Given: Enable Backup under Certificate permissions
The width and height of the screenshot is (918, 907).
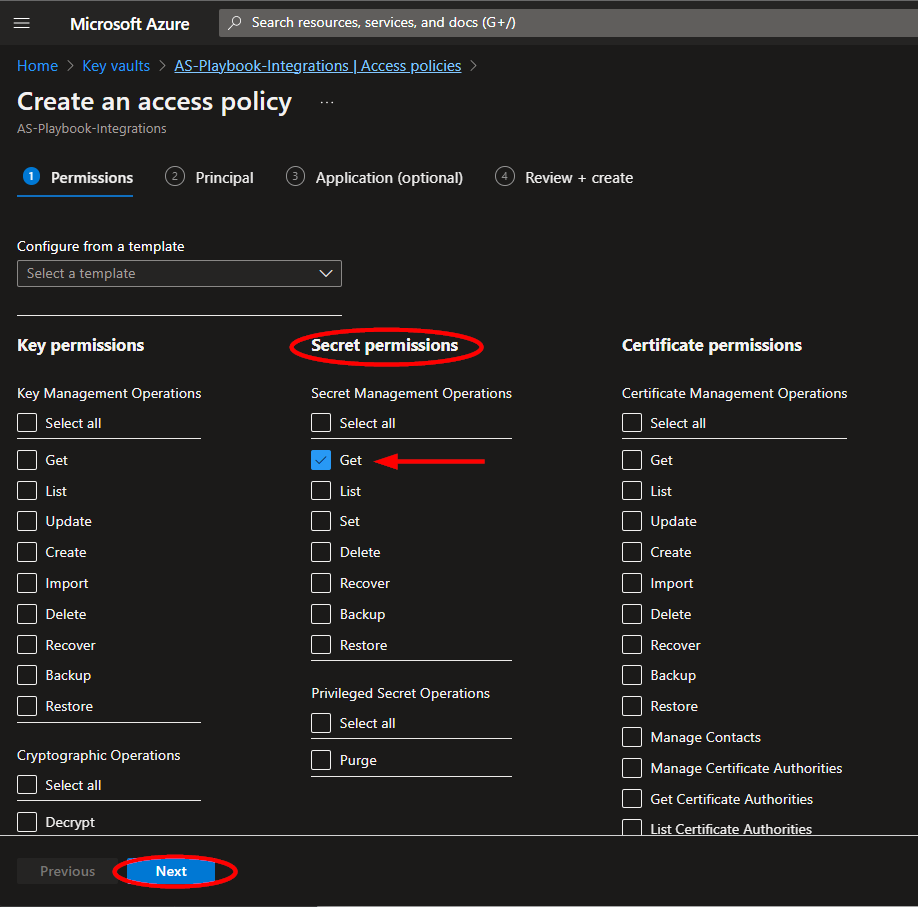Looking at the screenshot, I should [x=632, y=675].
